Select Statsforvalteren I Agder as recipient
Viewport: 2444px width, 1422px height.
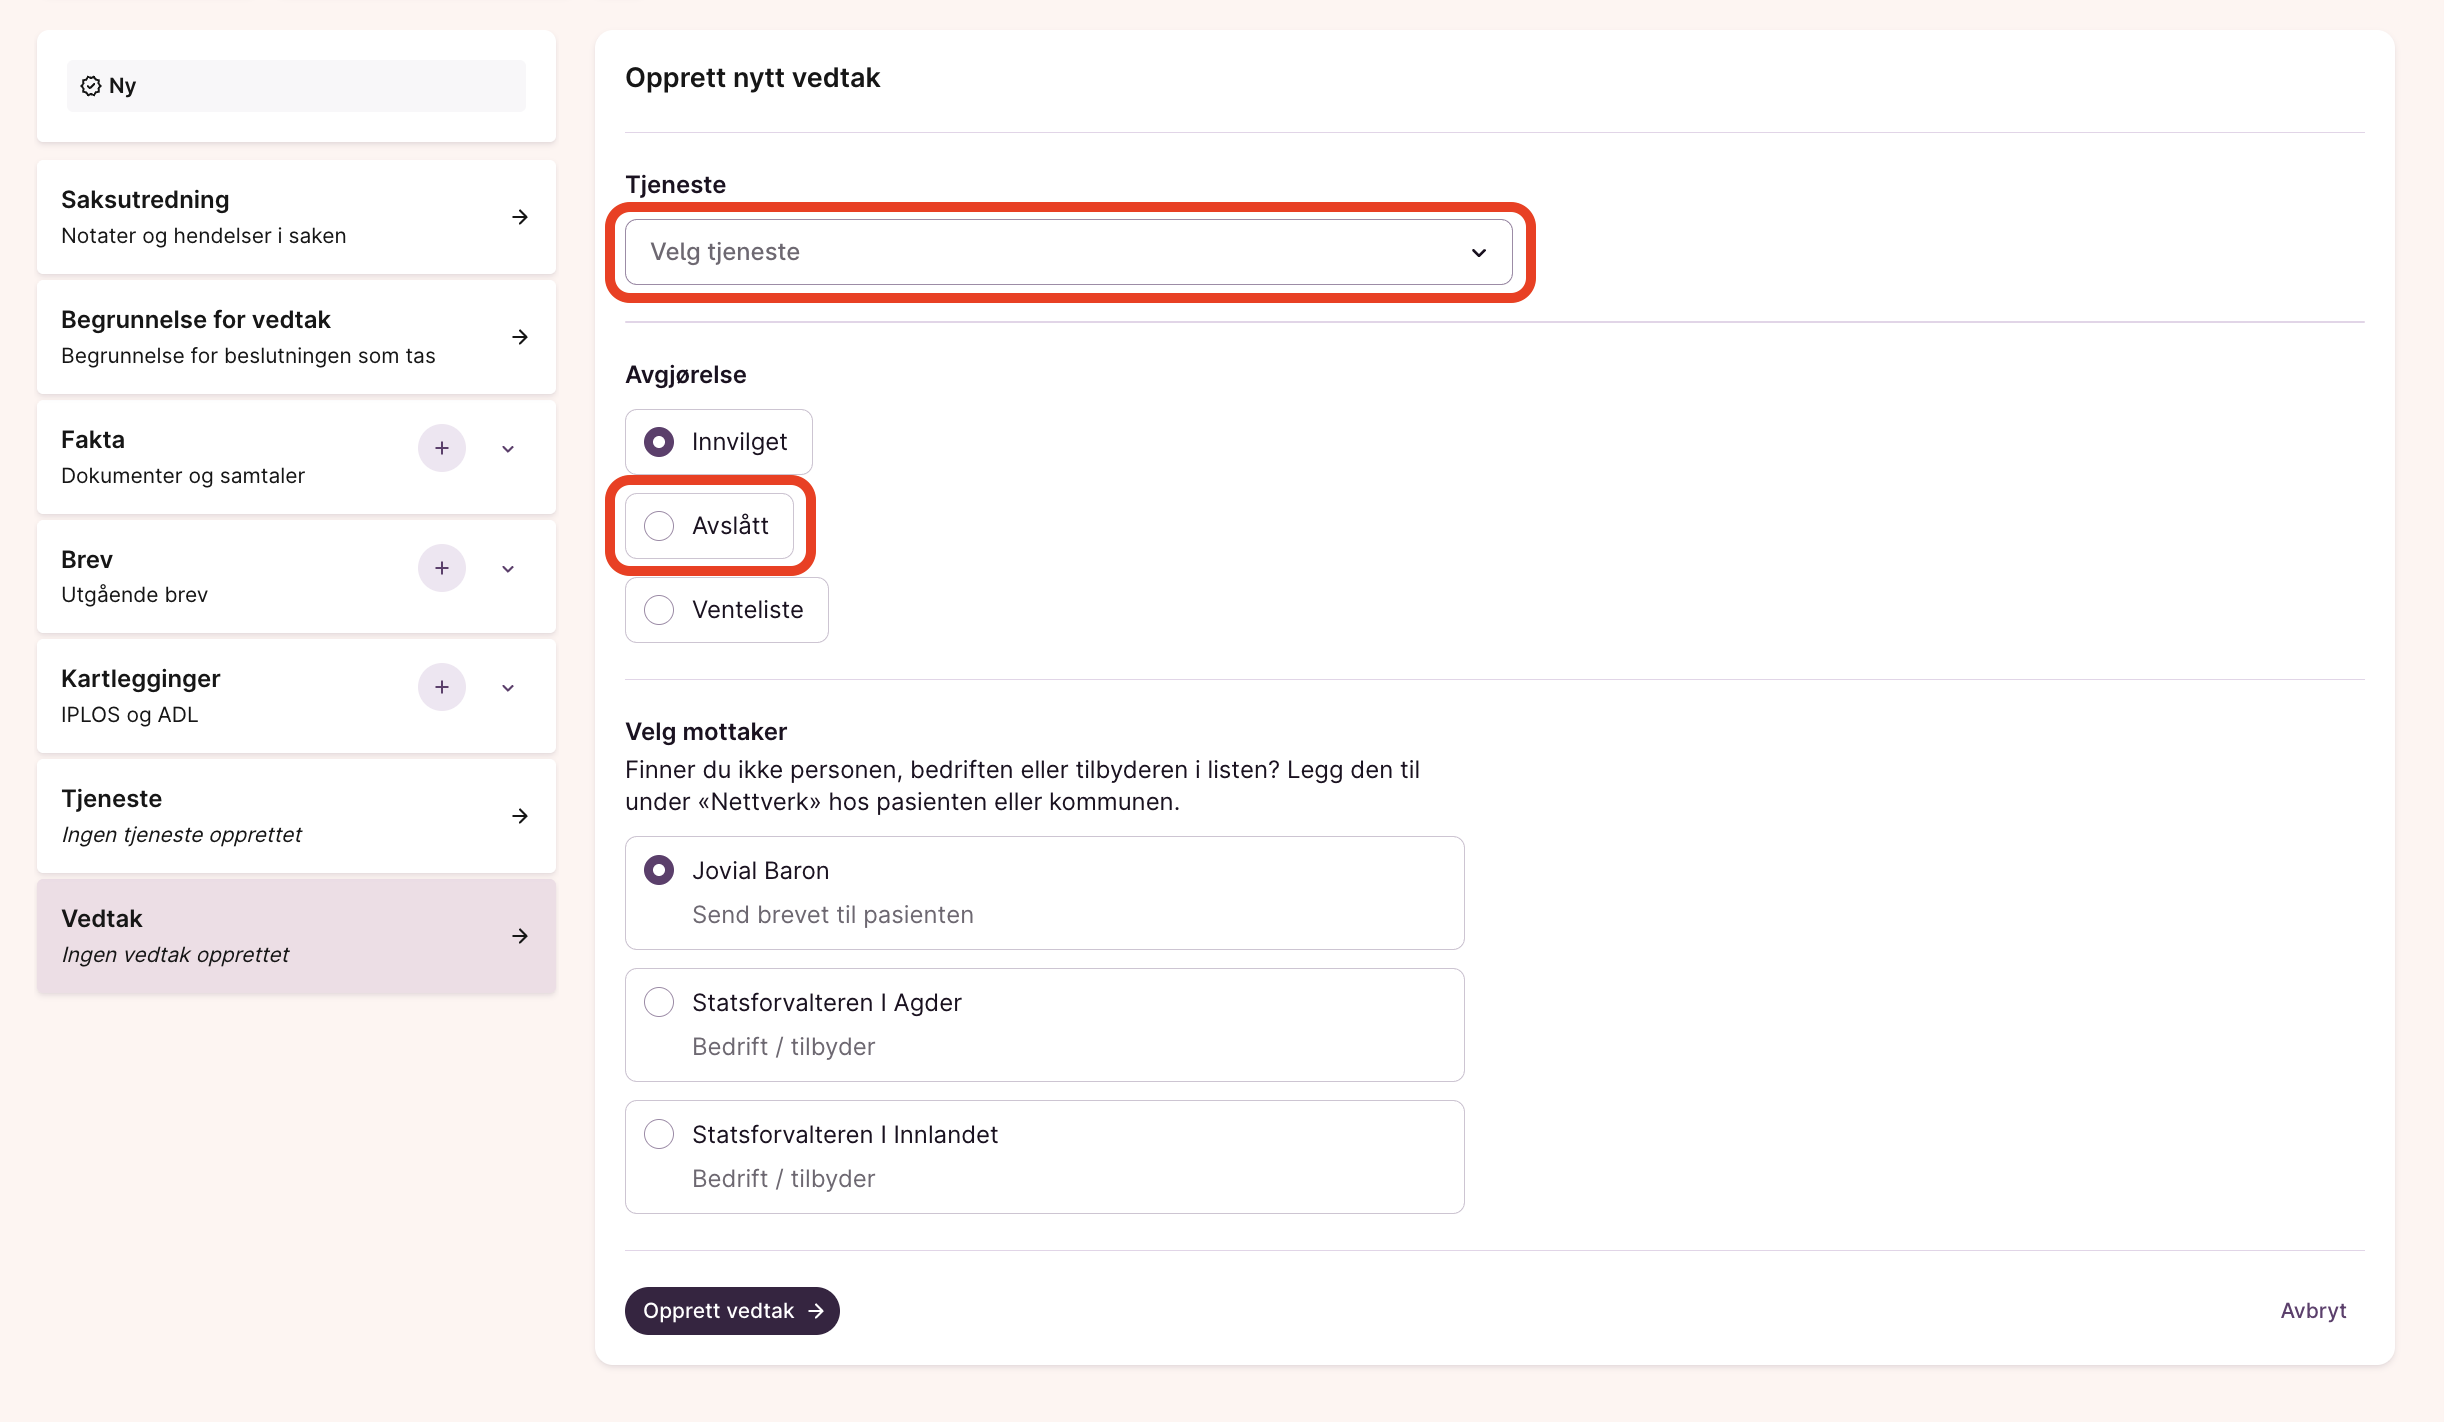click(x=659, y=1002)
